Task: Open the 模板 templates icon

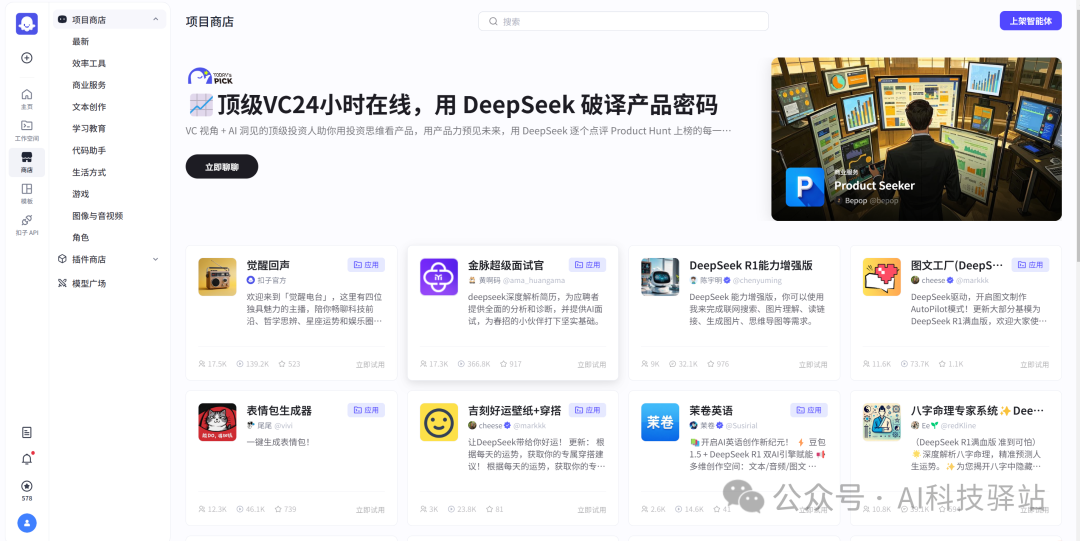Action: tap(27, 194)
